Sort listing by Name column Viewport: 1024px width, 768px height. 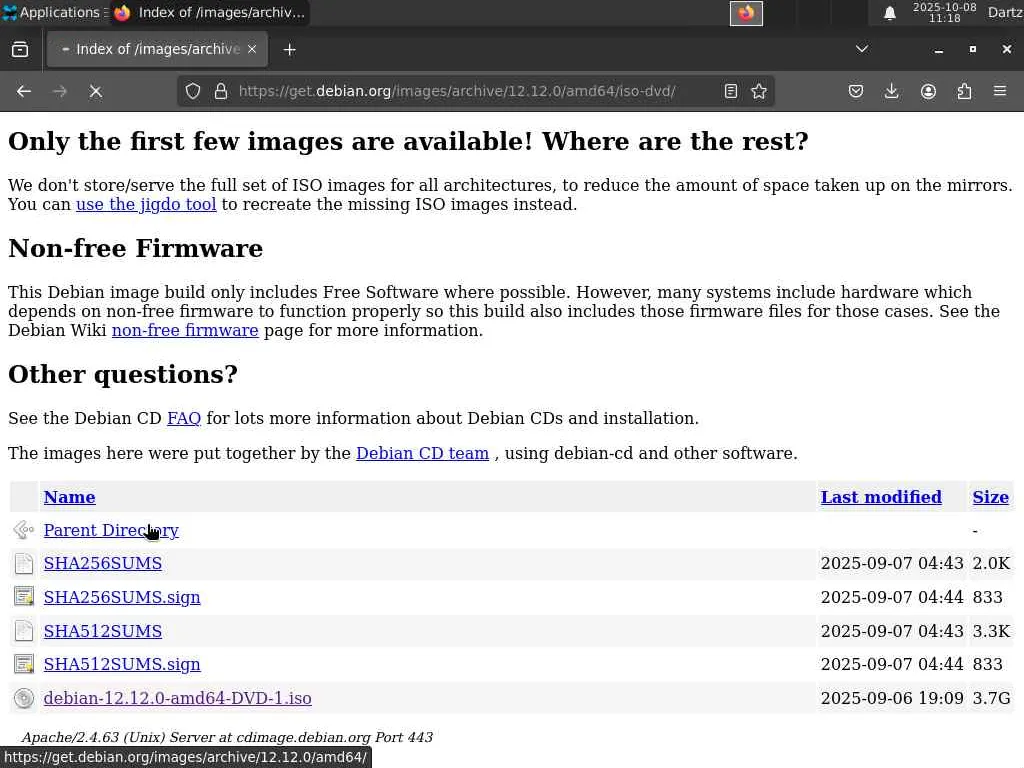(69, 497)
